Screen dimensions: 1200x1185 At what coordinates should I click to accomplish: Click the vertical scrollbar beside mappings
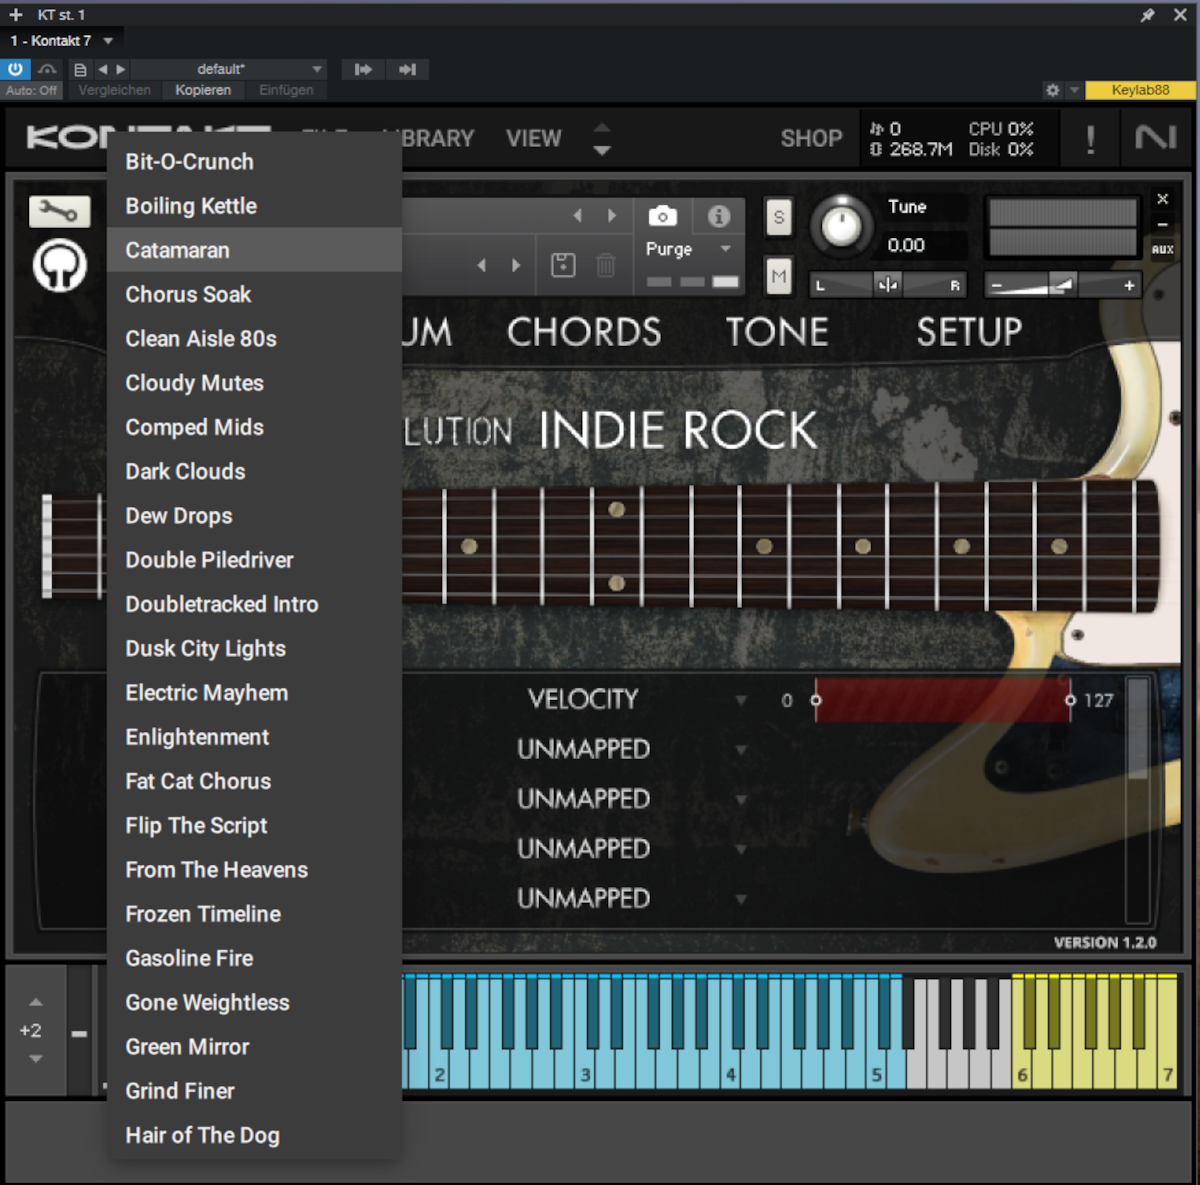pyautogui.click(x=1137, y=800)
